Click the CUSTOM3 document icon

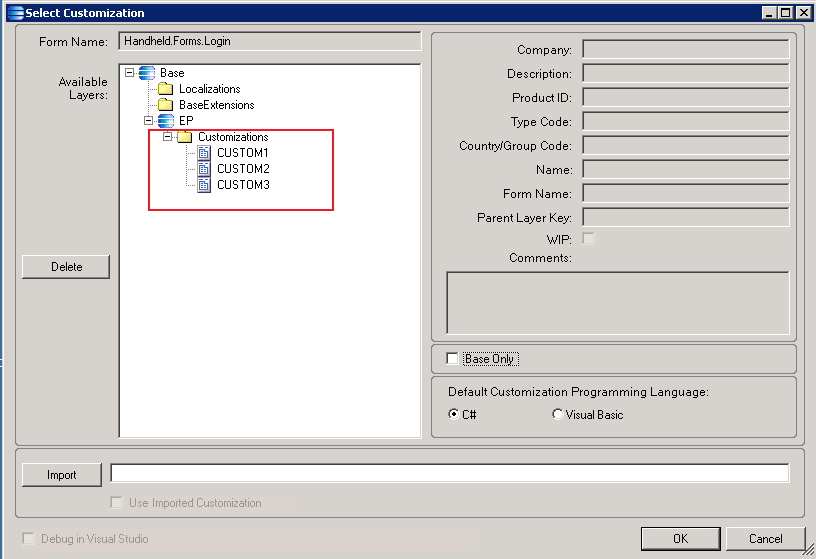click(x=204, y=185)
